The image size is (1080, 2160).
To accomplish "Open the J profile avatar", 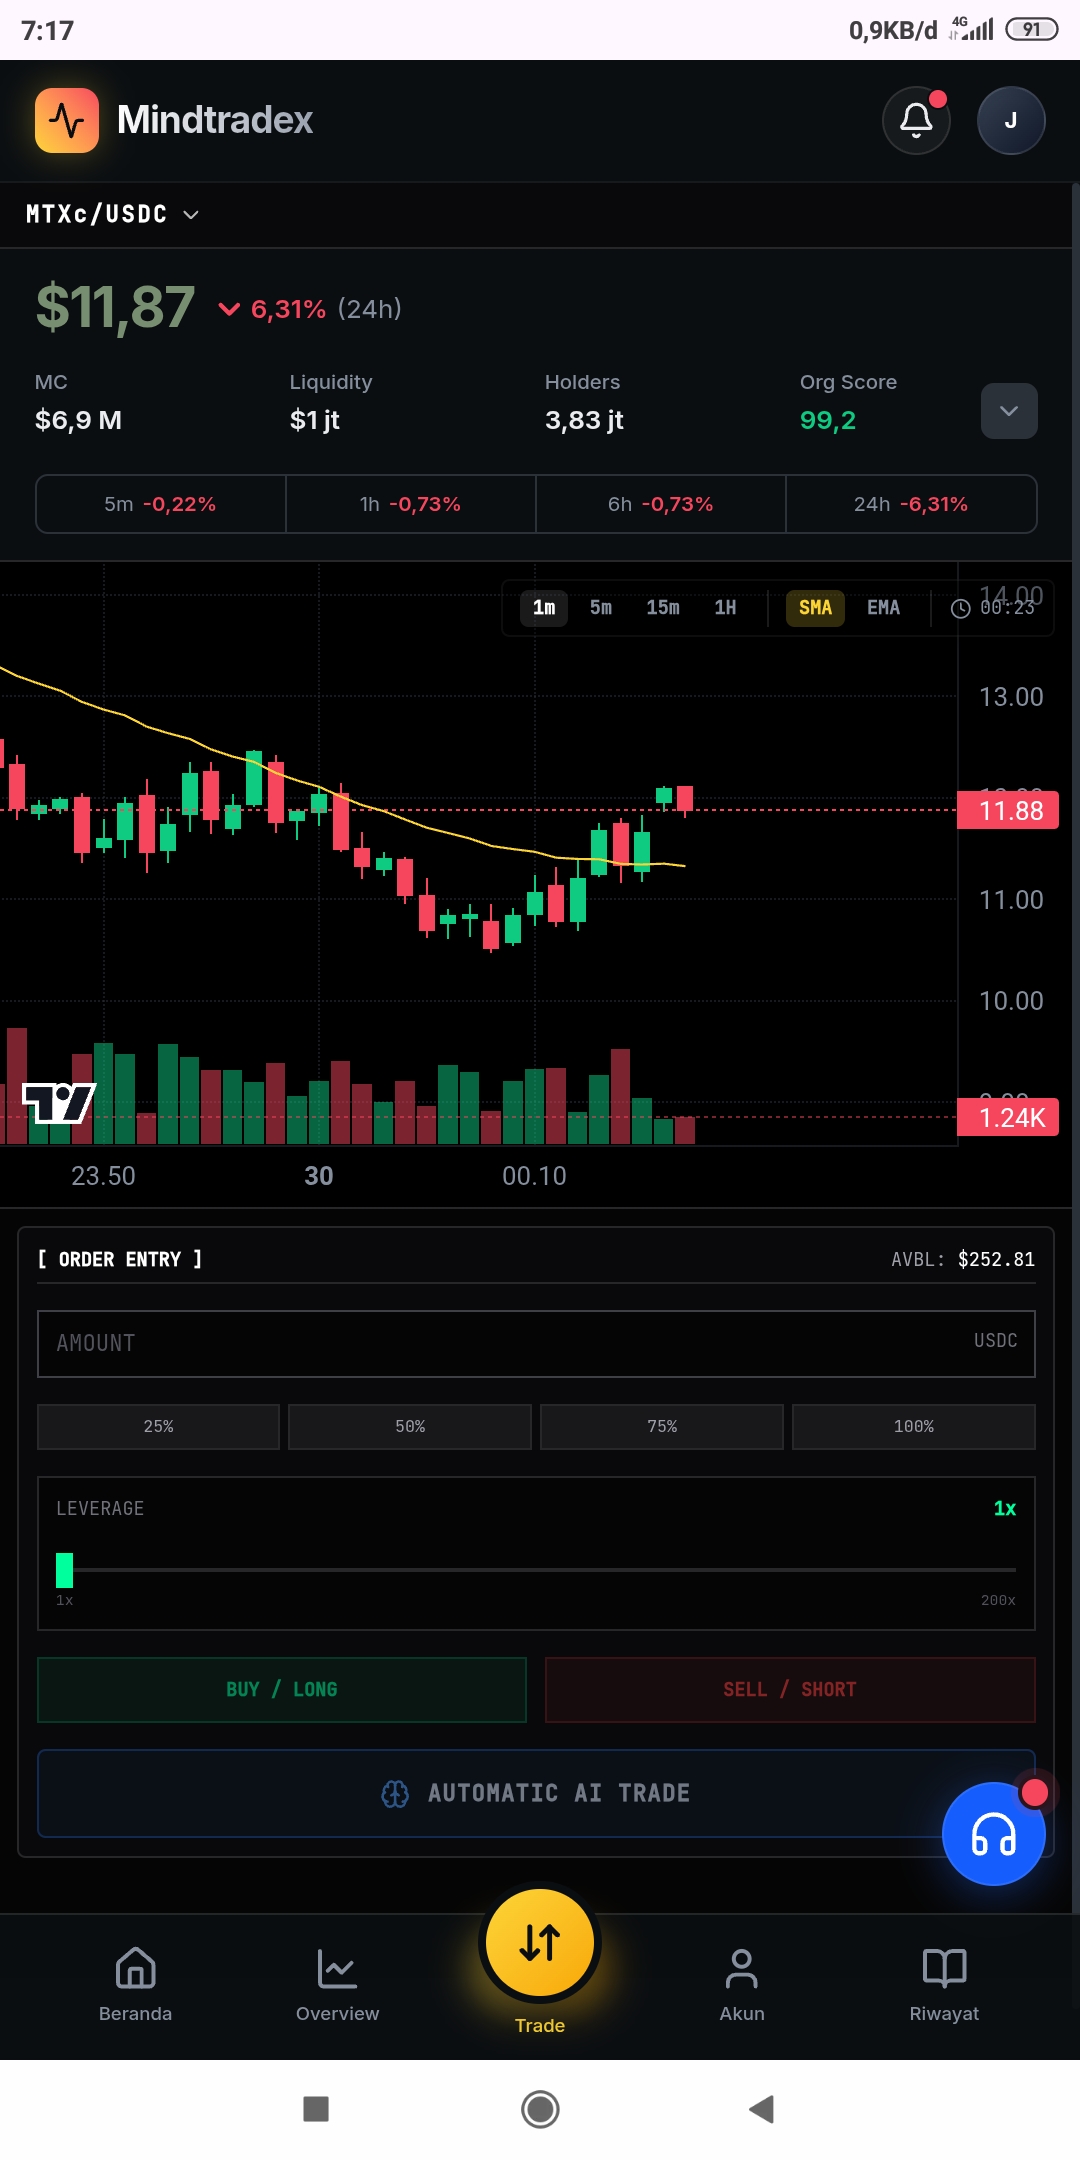I will tap(1011, 120).
